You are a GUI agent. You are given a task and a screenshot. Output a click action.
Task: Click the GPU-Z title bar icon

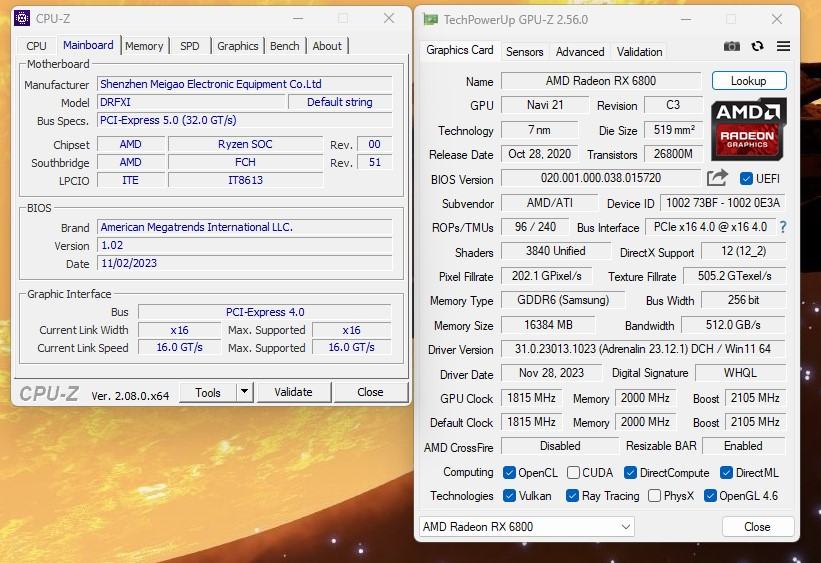pyautogui.click(x=430, y=20)
